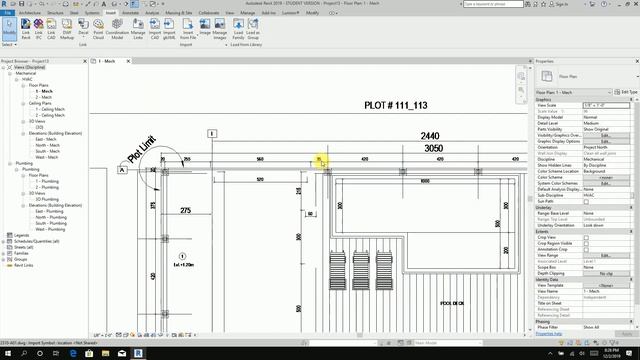The width and height of the screenshot is (640, 360).
Task: Click the Windows Start button
Action: coord(8,353)
